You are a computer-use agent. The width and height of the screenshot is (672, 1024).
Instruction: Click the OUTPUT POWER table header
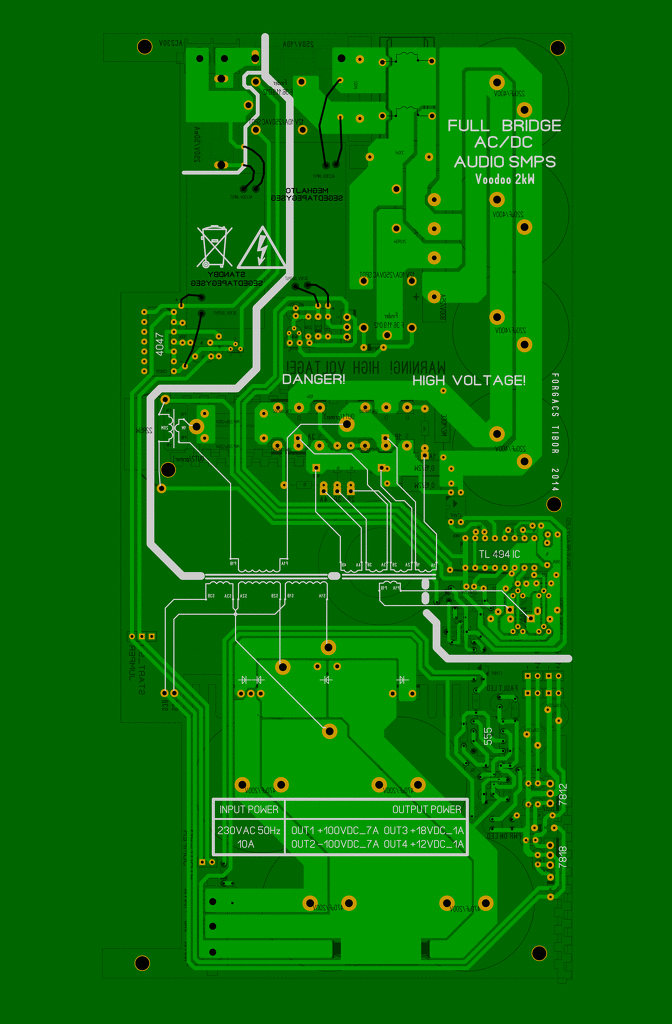click(x=426, y=809)
